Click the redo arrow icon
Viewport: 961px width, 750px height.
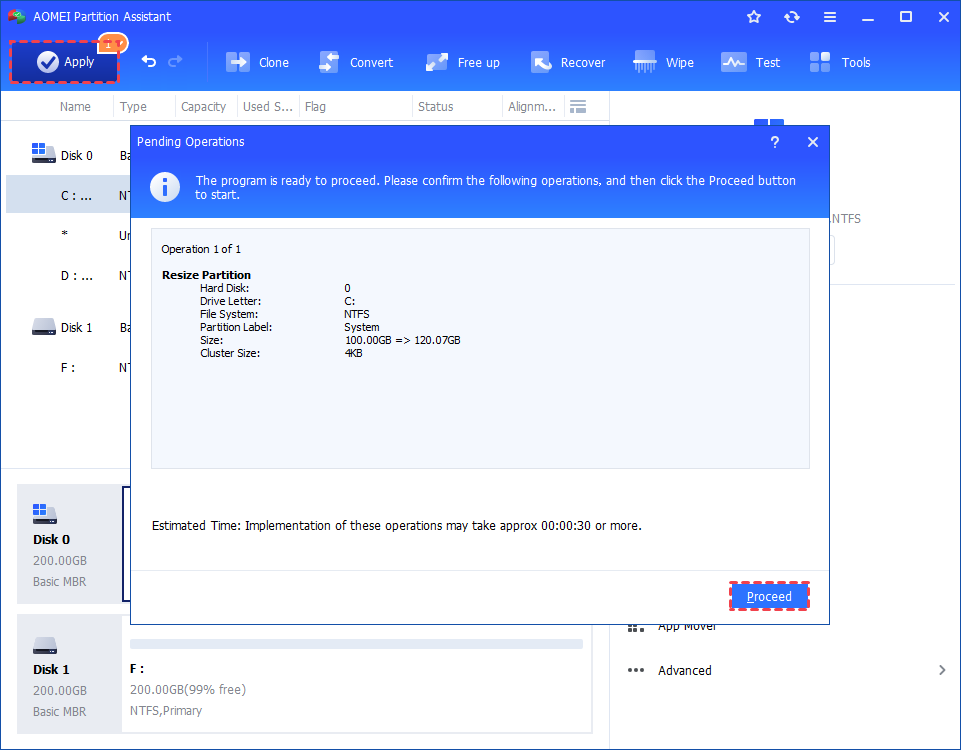tap(175, 61)
